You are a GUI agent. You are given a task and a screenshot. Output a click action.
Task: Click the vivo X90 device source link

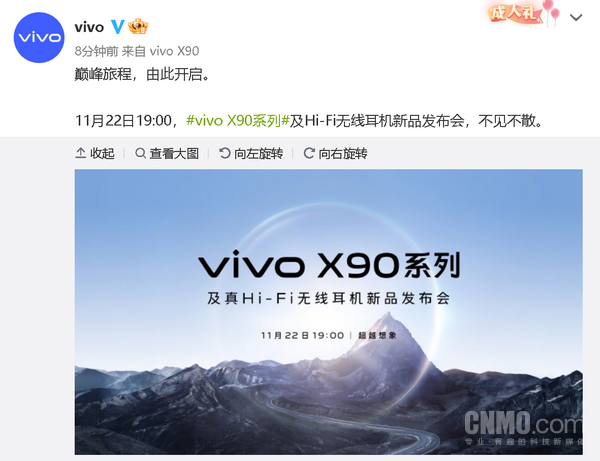[174, 51]
